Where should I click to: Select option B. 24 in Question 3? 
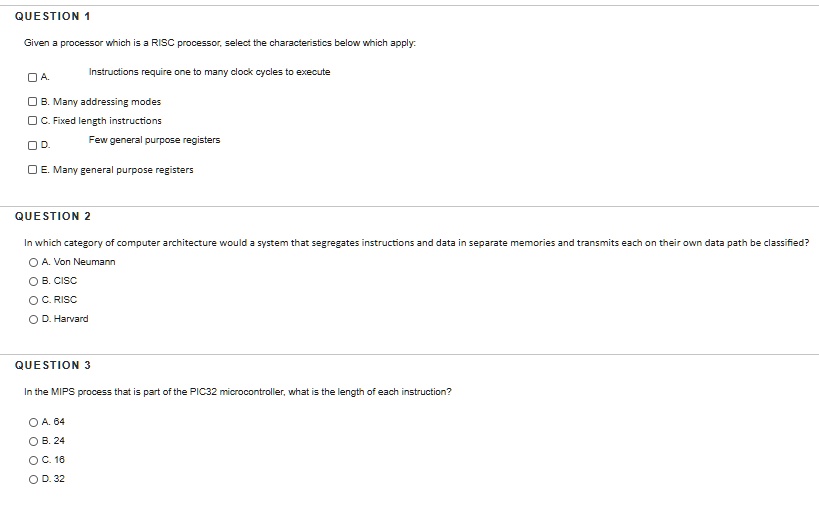33,441
